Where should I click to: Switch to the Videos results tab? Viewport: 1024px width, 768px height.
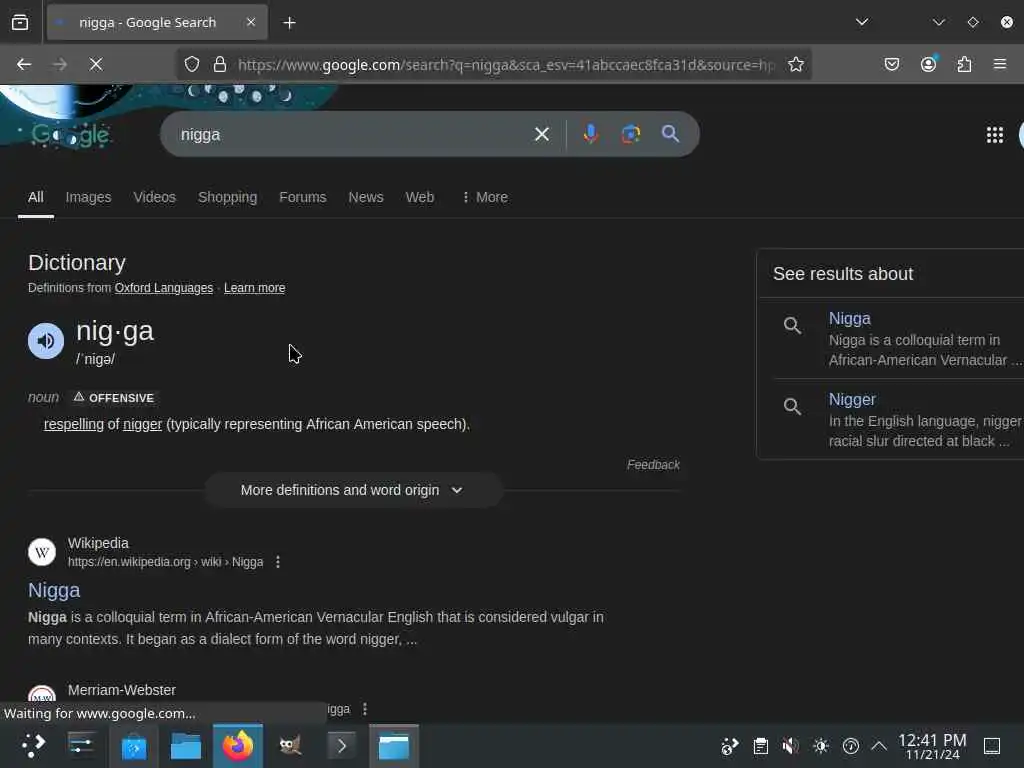155,197
